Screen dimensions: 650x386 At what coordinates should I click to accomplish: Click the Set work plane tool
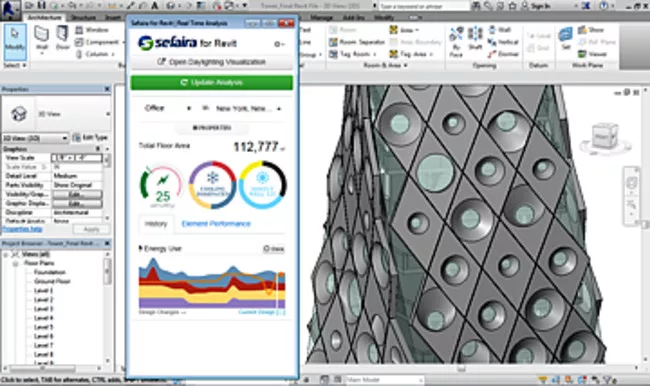[x=566, y=39]
